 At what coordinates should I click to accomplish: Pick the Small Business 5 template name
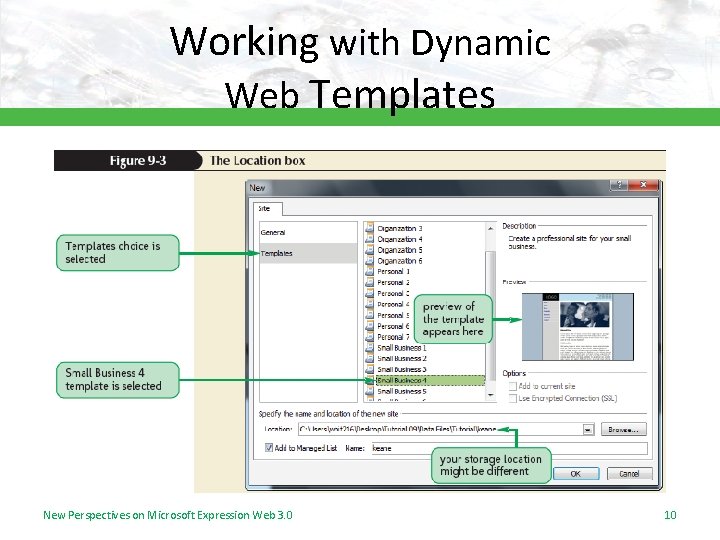pyautogui.click(x=402, y=392)
